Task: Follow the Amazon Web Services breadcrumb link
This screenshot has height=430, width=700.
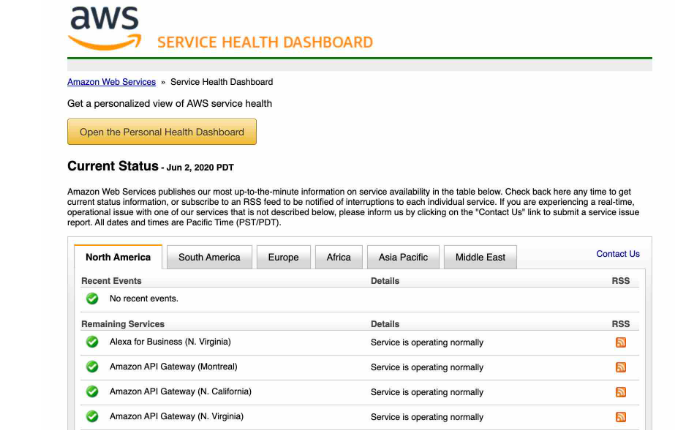Action: point(112,82)
